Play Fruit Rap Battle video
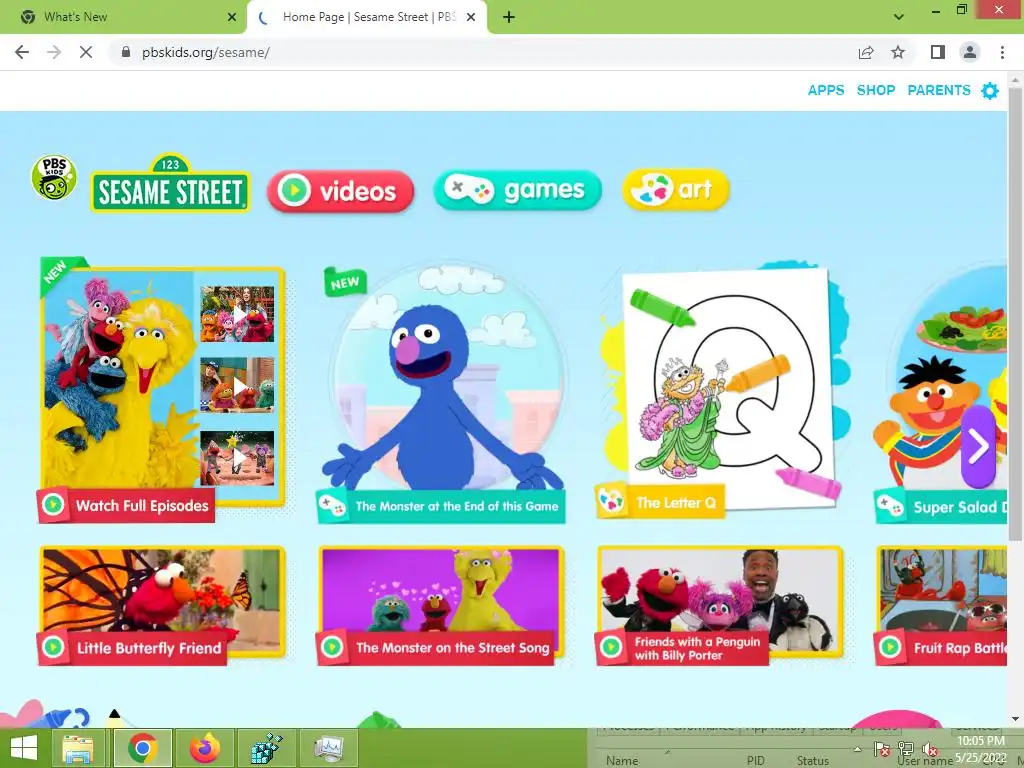 (x=941, y=604)
